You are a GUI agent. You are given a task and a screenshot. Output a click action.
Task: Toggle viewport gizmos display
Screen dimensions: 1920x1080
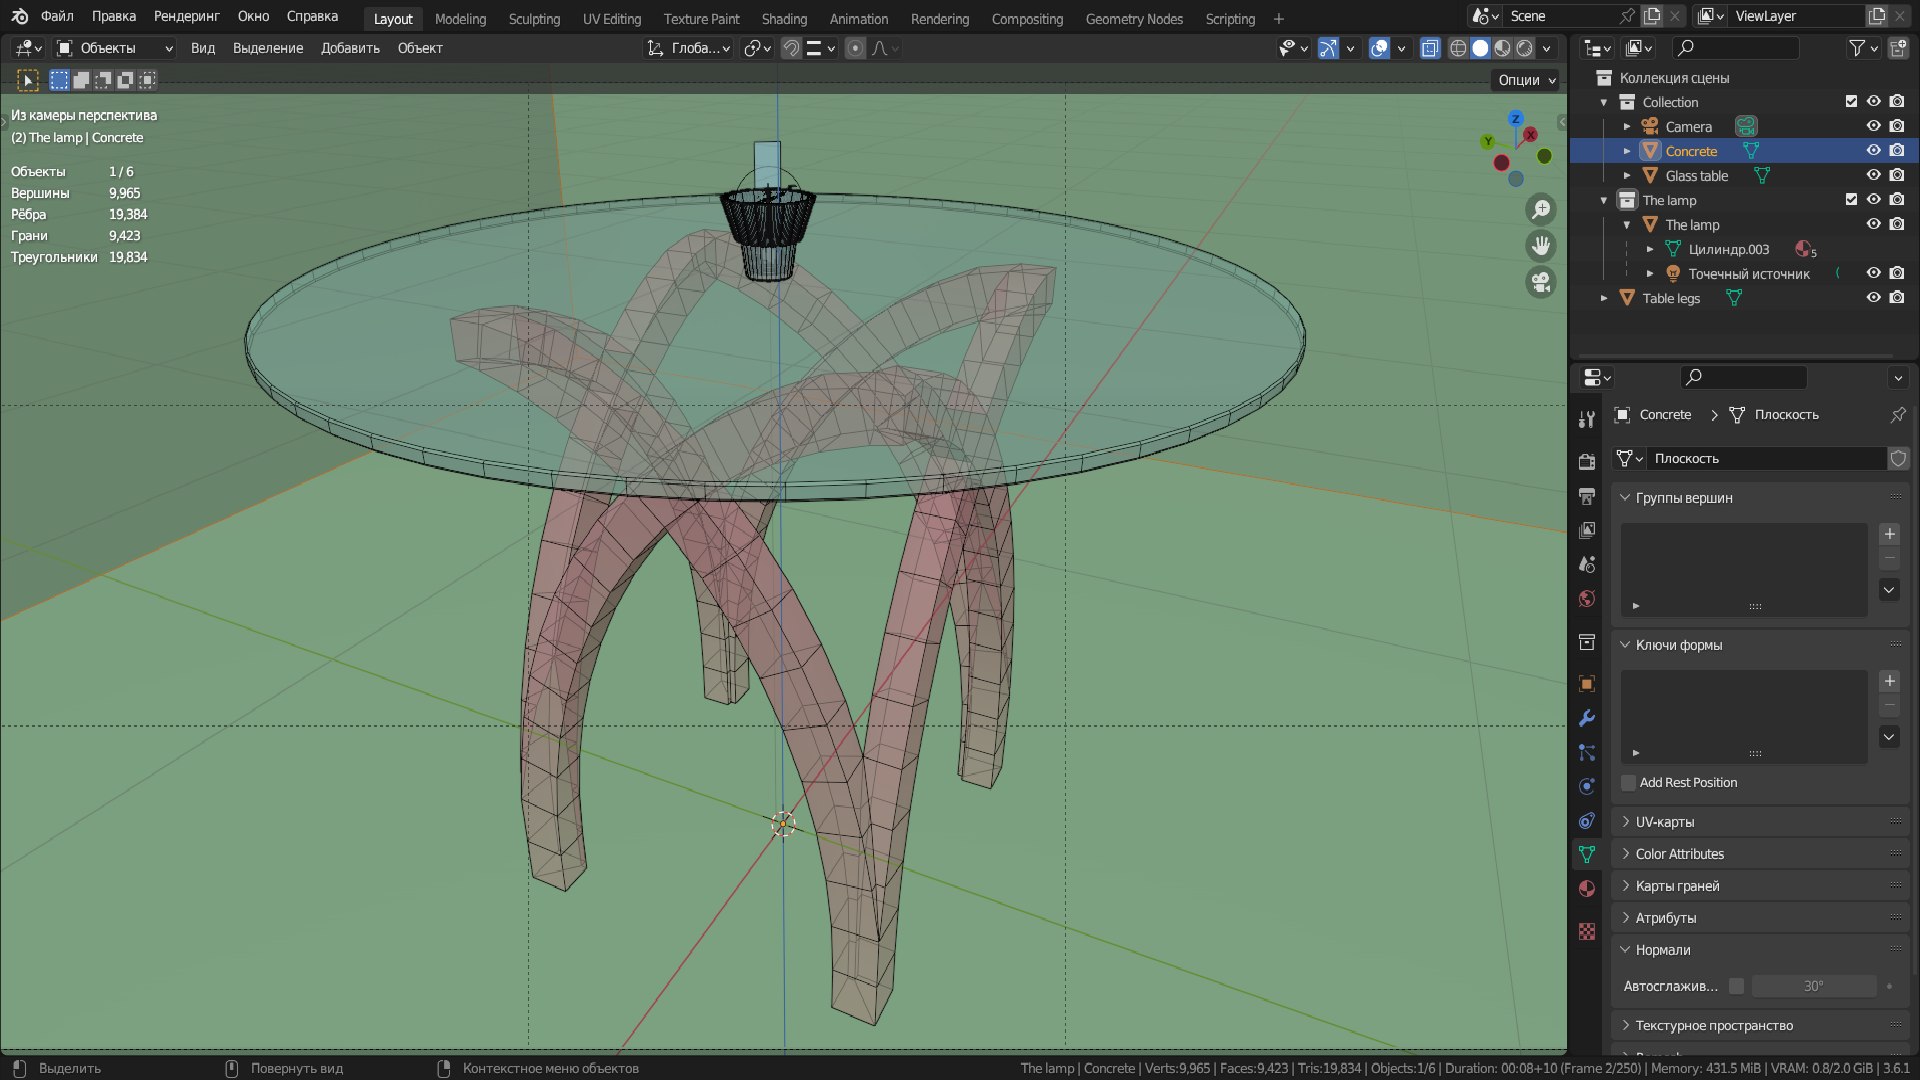click(1328, 48)
